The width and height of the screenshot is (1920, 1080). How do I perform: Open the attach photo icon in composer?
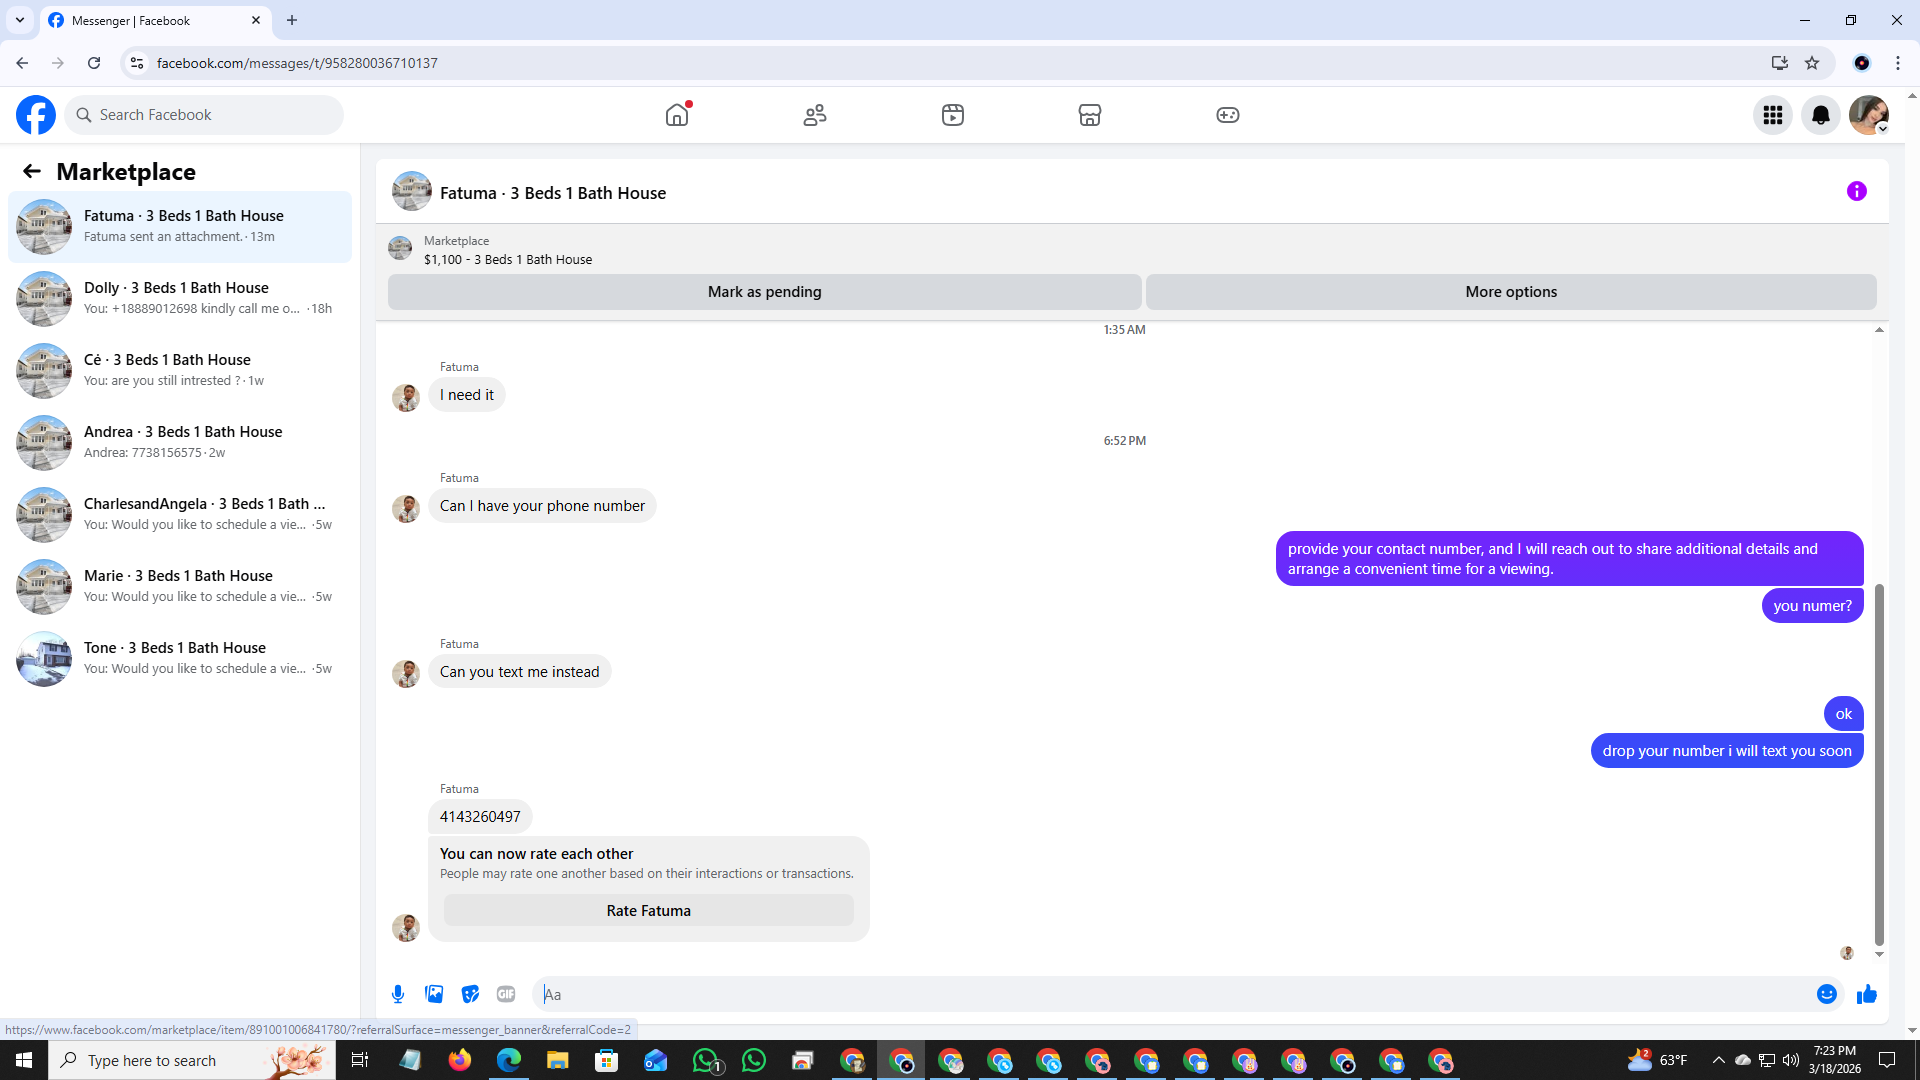[434, 994]
